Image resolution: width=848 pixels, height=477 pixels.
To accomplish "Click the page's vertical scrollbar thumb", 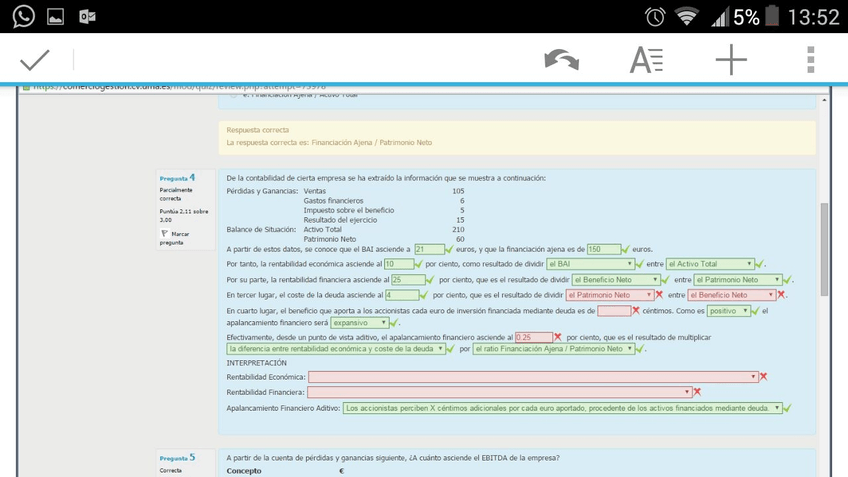I will pyautogui.click(x=824, y=248).
